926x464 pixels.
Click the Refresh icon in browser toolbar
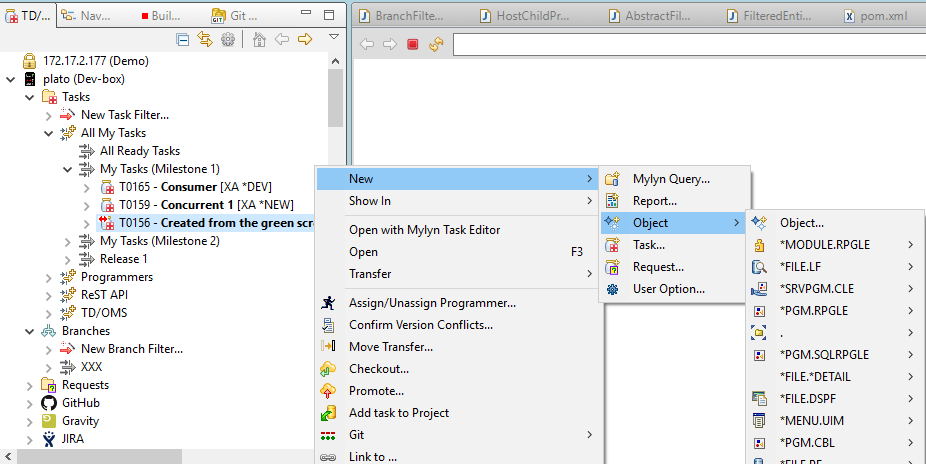click(436, 45)
